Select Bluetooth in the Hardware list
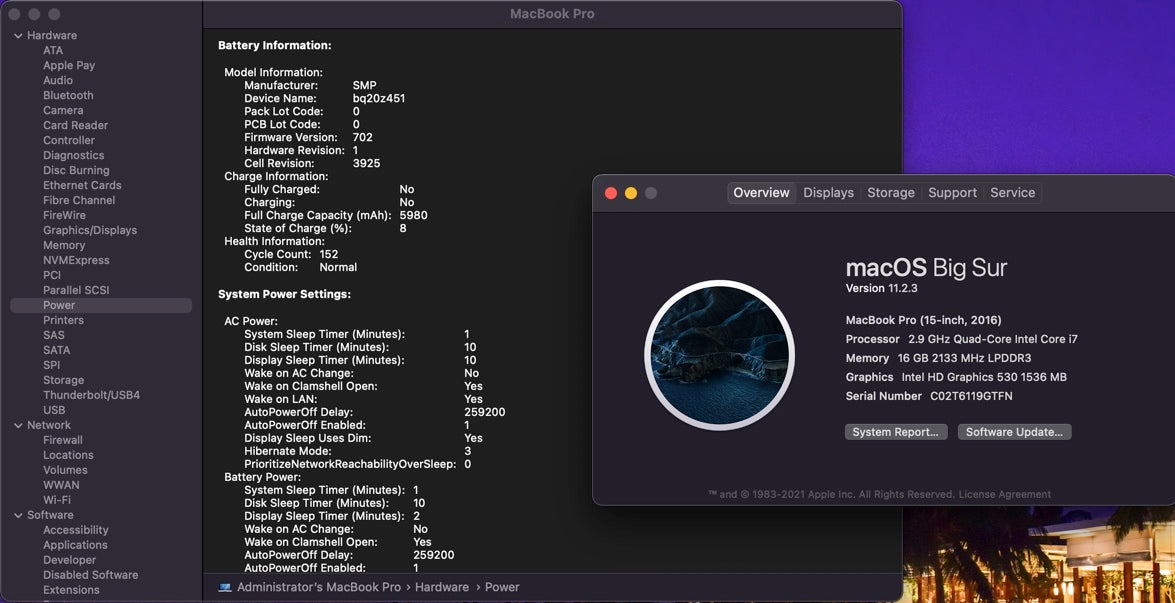Screen dimensions: 1175x603 (68, 95)
